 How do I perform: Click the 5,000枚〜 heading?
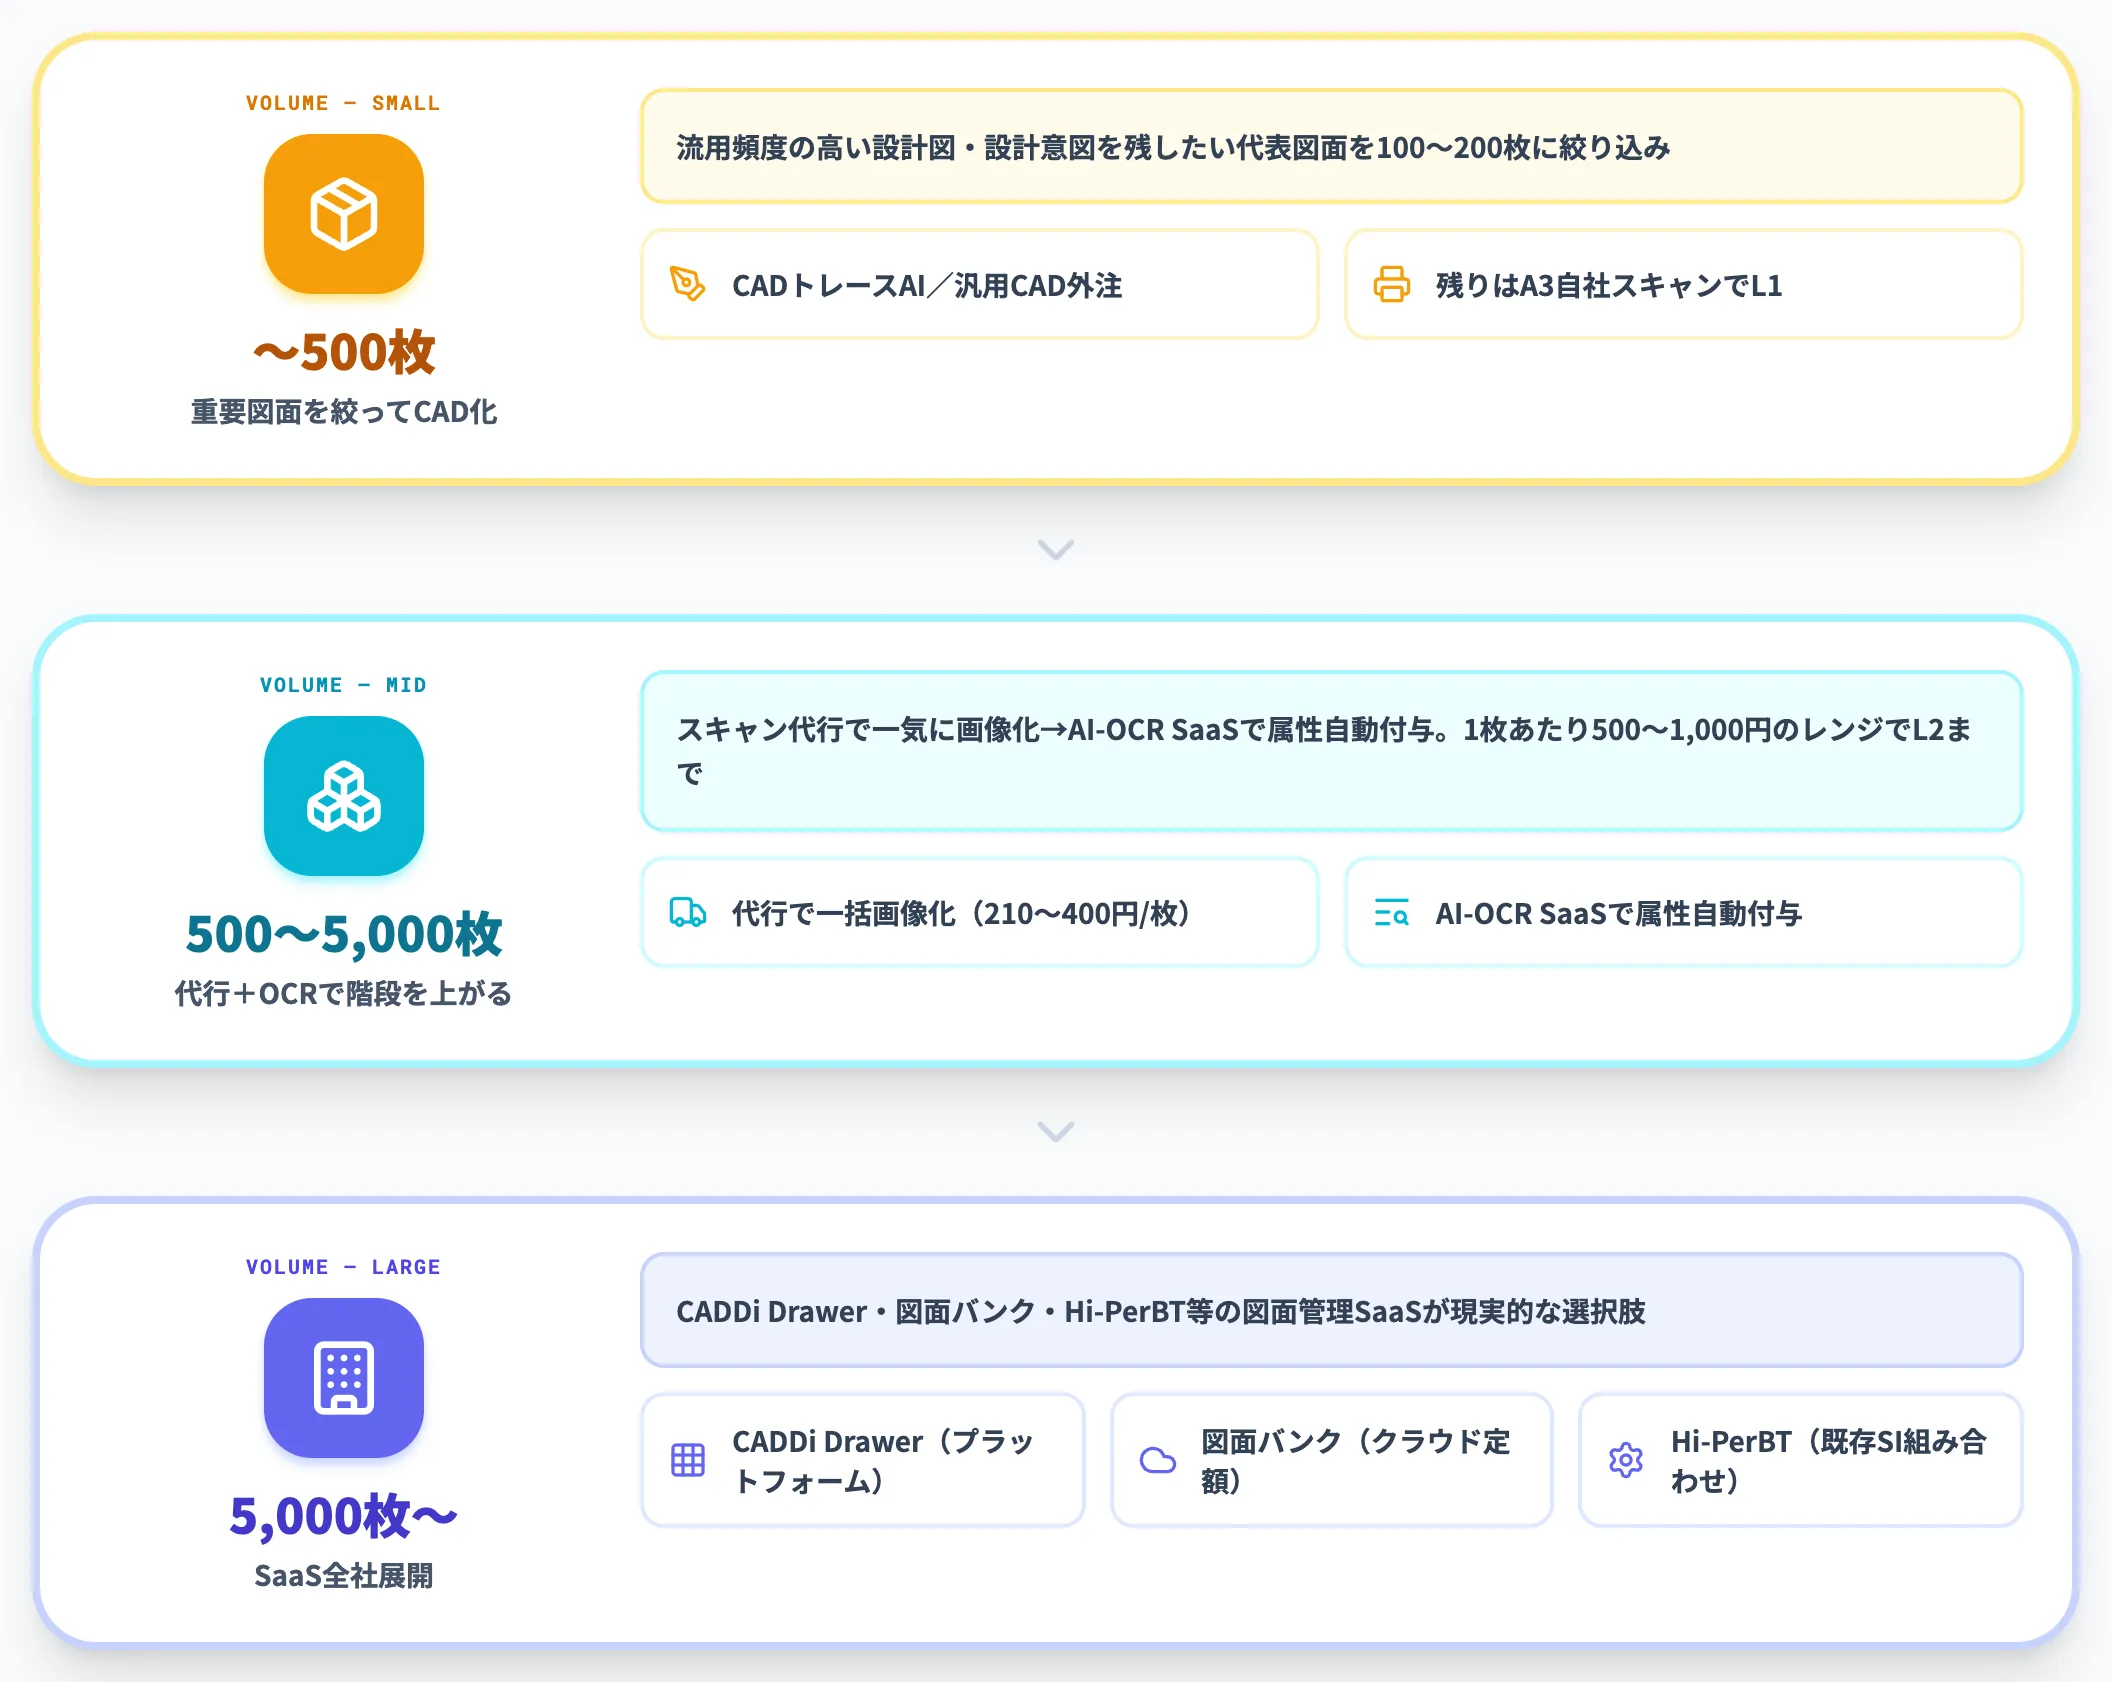344,1516
